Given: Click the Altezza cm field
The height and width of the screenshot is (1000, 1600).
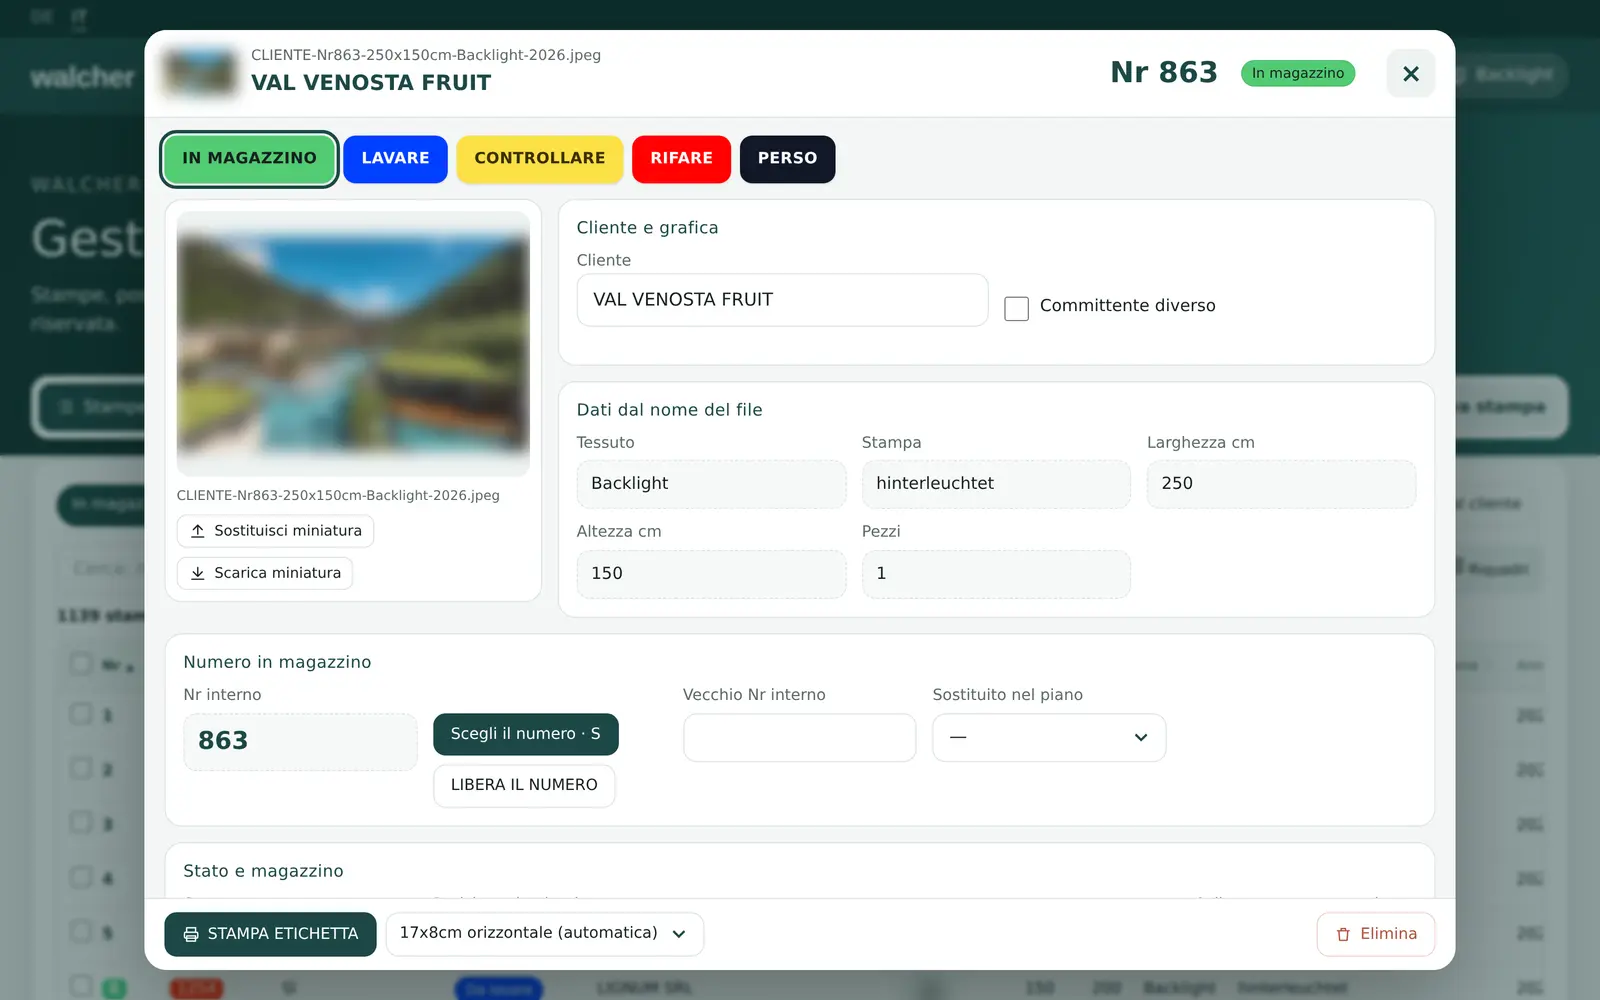Looking at the screenshot, I should pyautogui.click(x=711, y=574).
